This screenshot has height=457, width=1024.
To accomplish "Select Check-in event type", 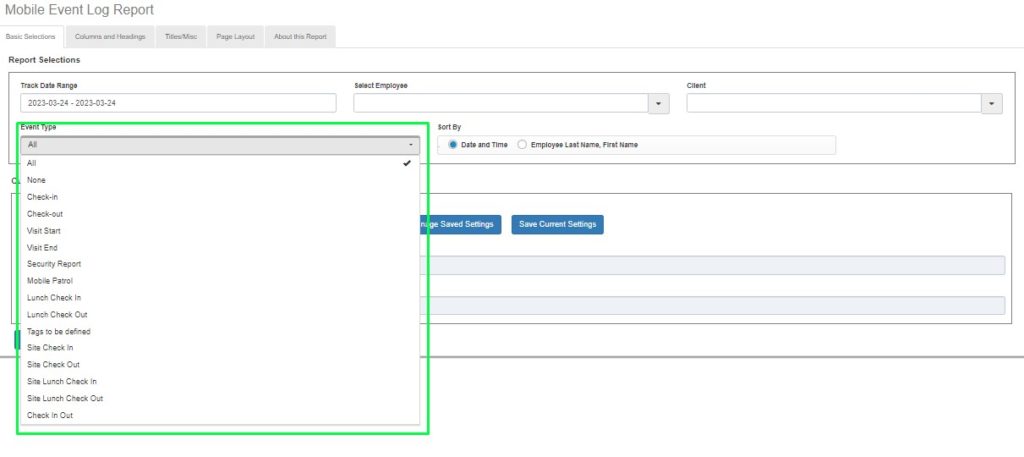I will [x=43, y=197].
